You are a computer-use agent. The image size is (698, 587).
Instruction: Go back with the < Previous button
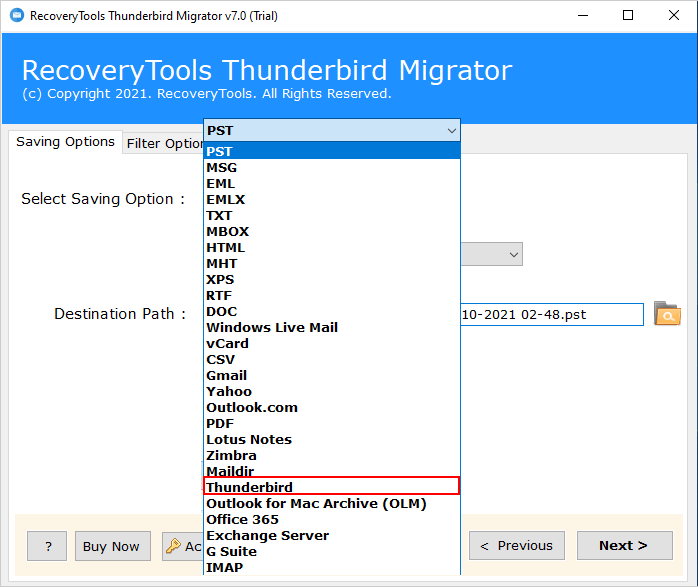click(517, 546)
